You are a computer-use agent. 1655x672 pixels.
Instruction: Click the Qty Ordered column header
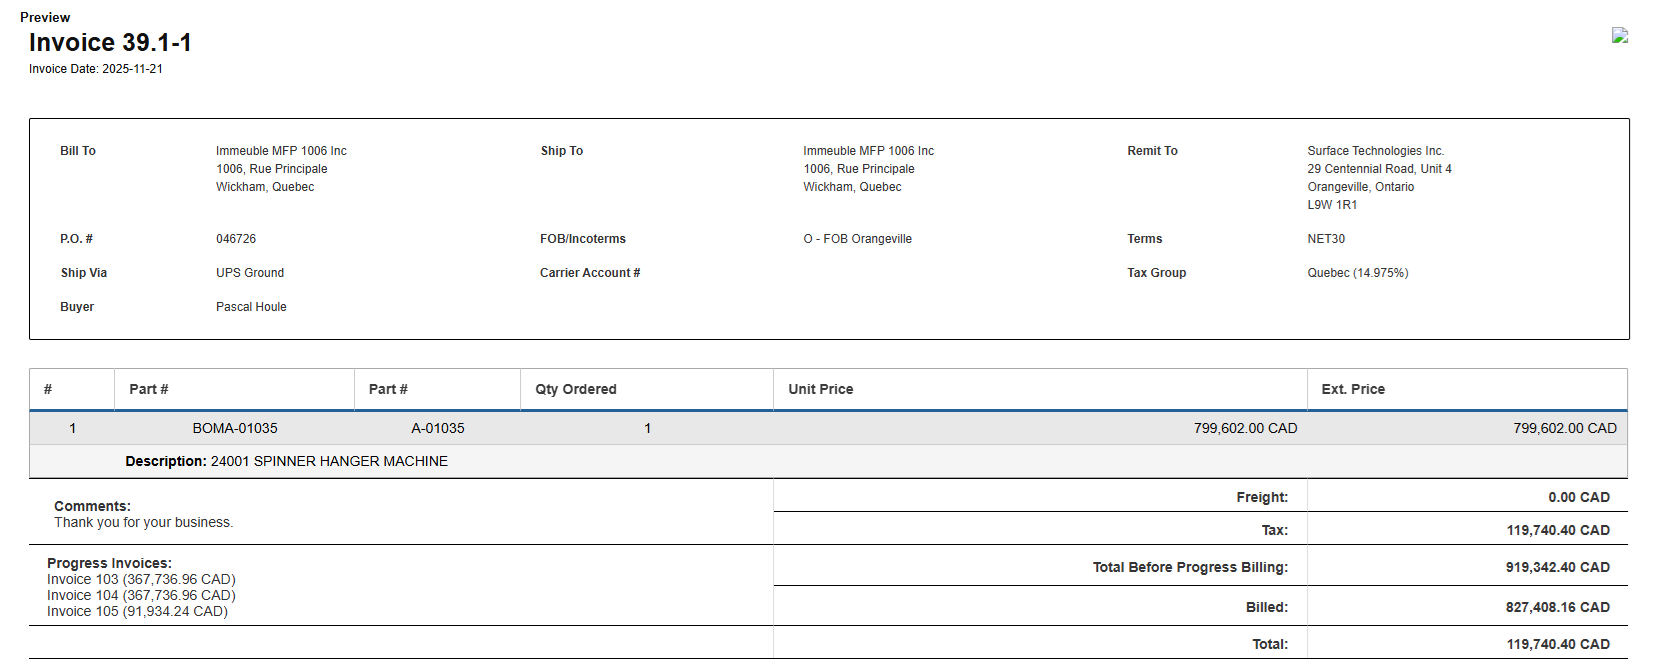(576, 389)
